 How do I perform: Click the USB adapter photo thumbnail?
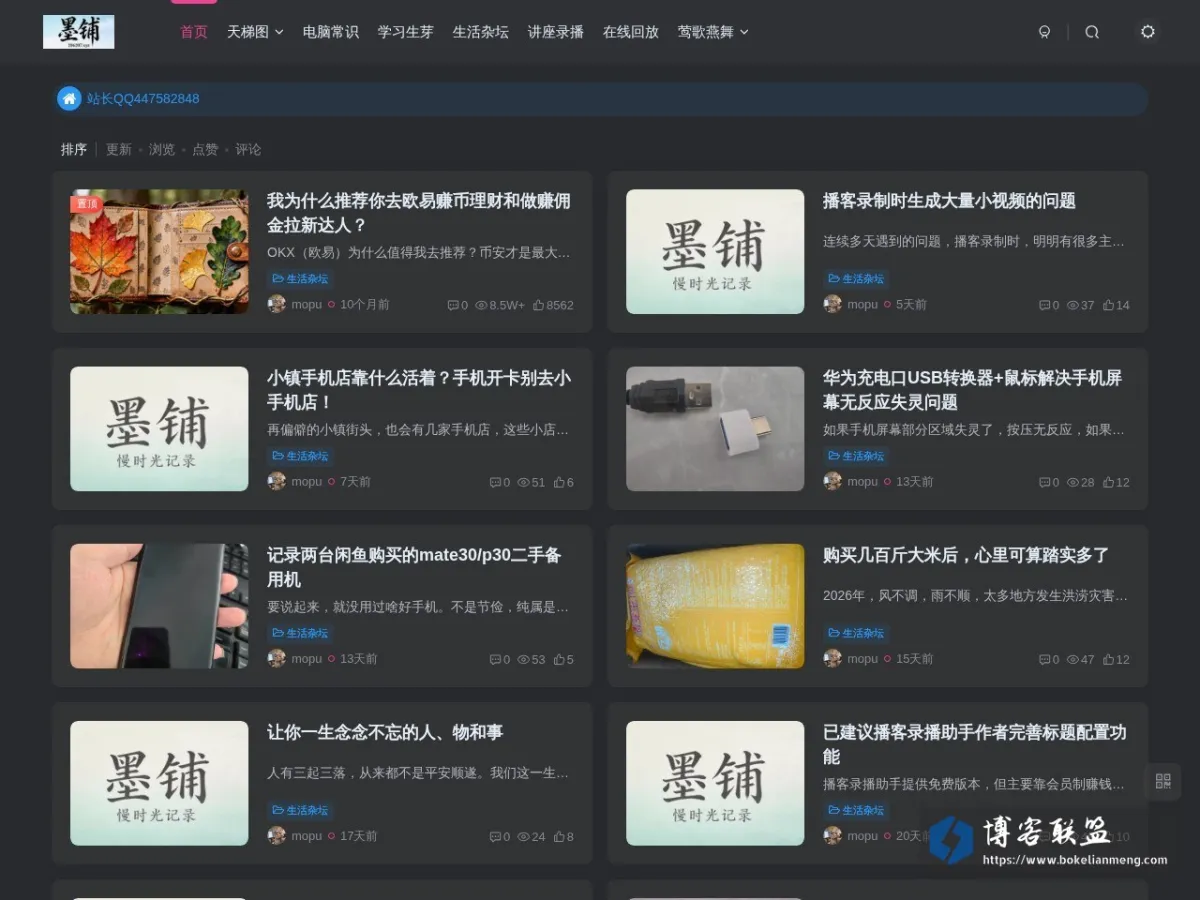tap(715, 429)
